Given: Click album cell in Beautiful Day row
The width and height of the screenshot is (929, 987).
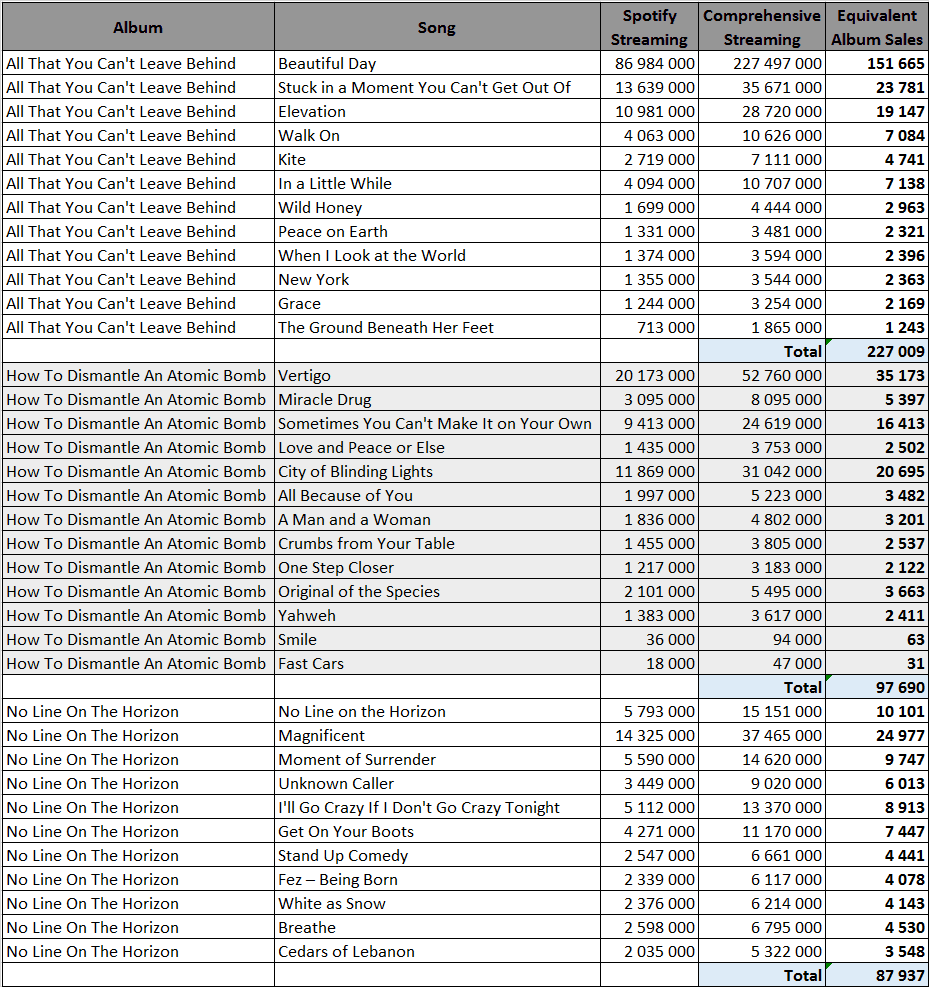Looking at the screenshot, I should 138,63.
